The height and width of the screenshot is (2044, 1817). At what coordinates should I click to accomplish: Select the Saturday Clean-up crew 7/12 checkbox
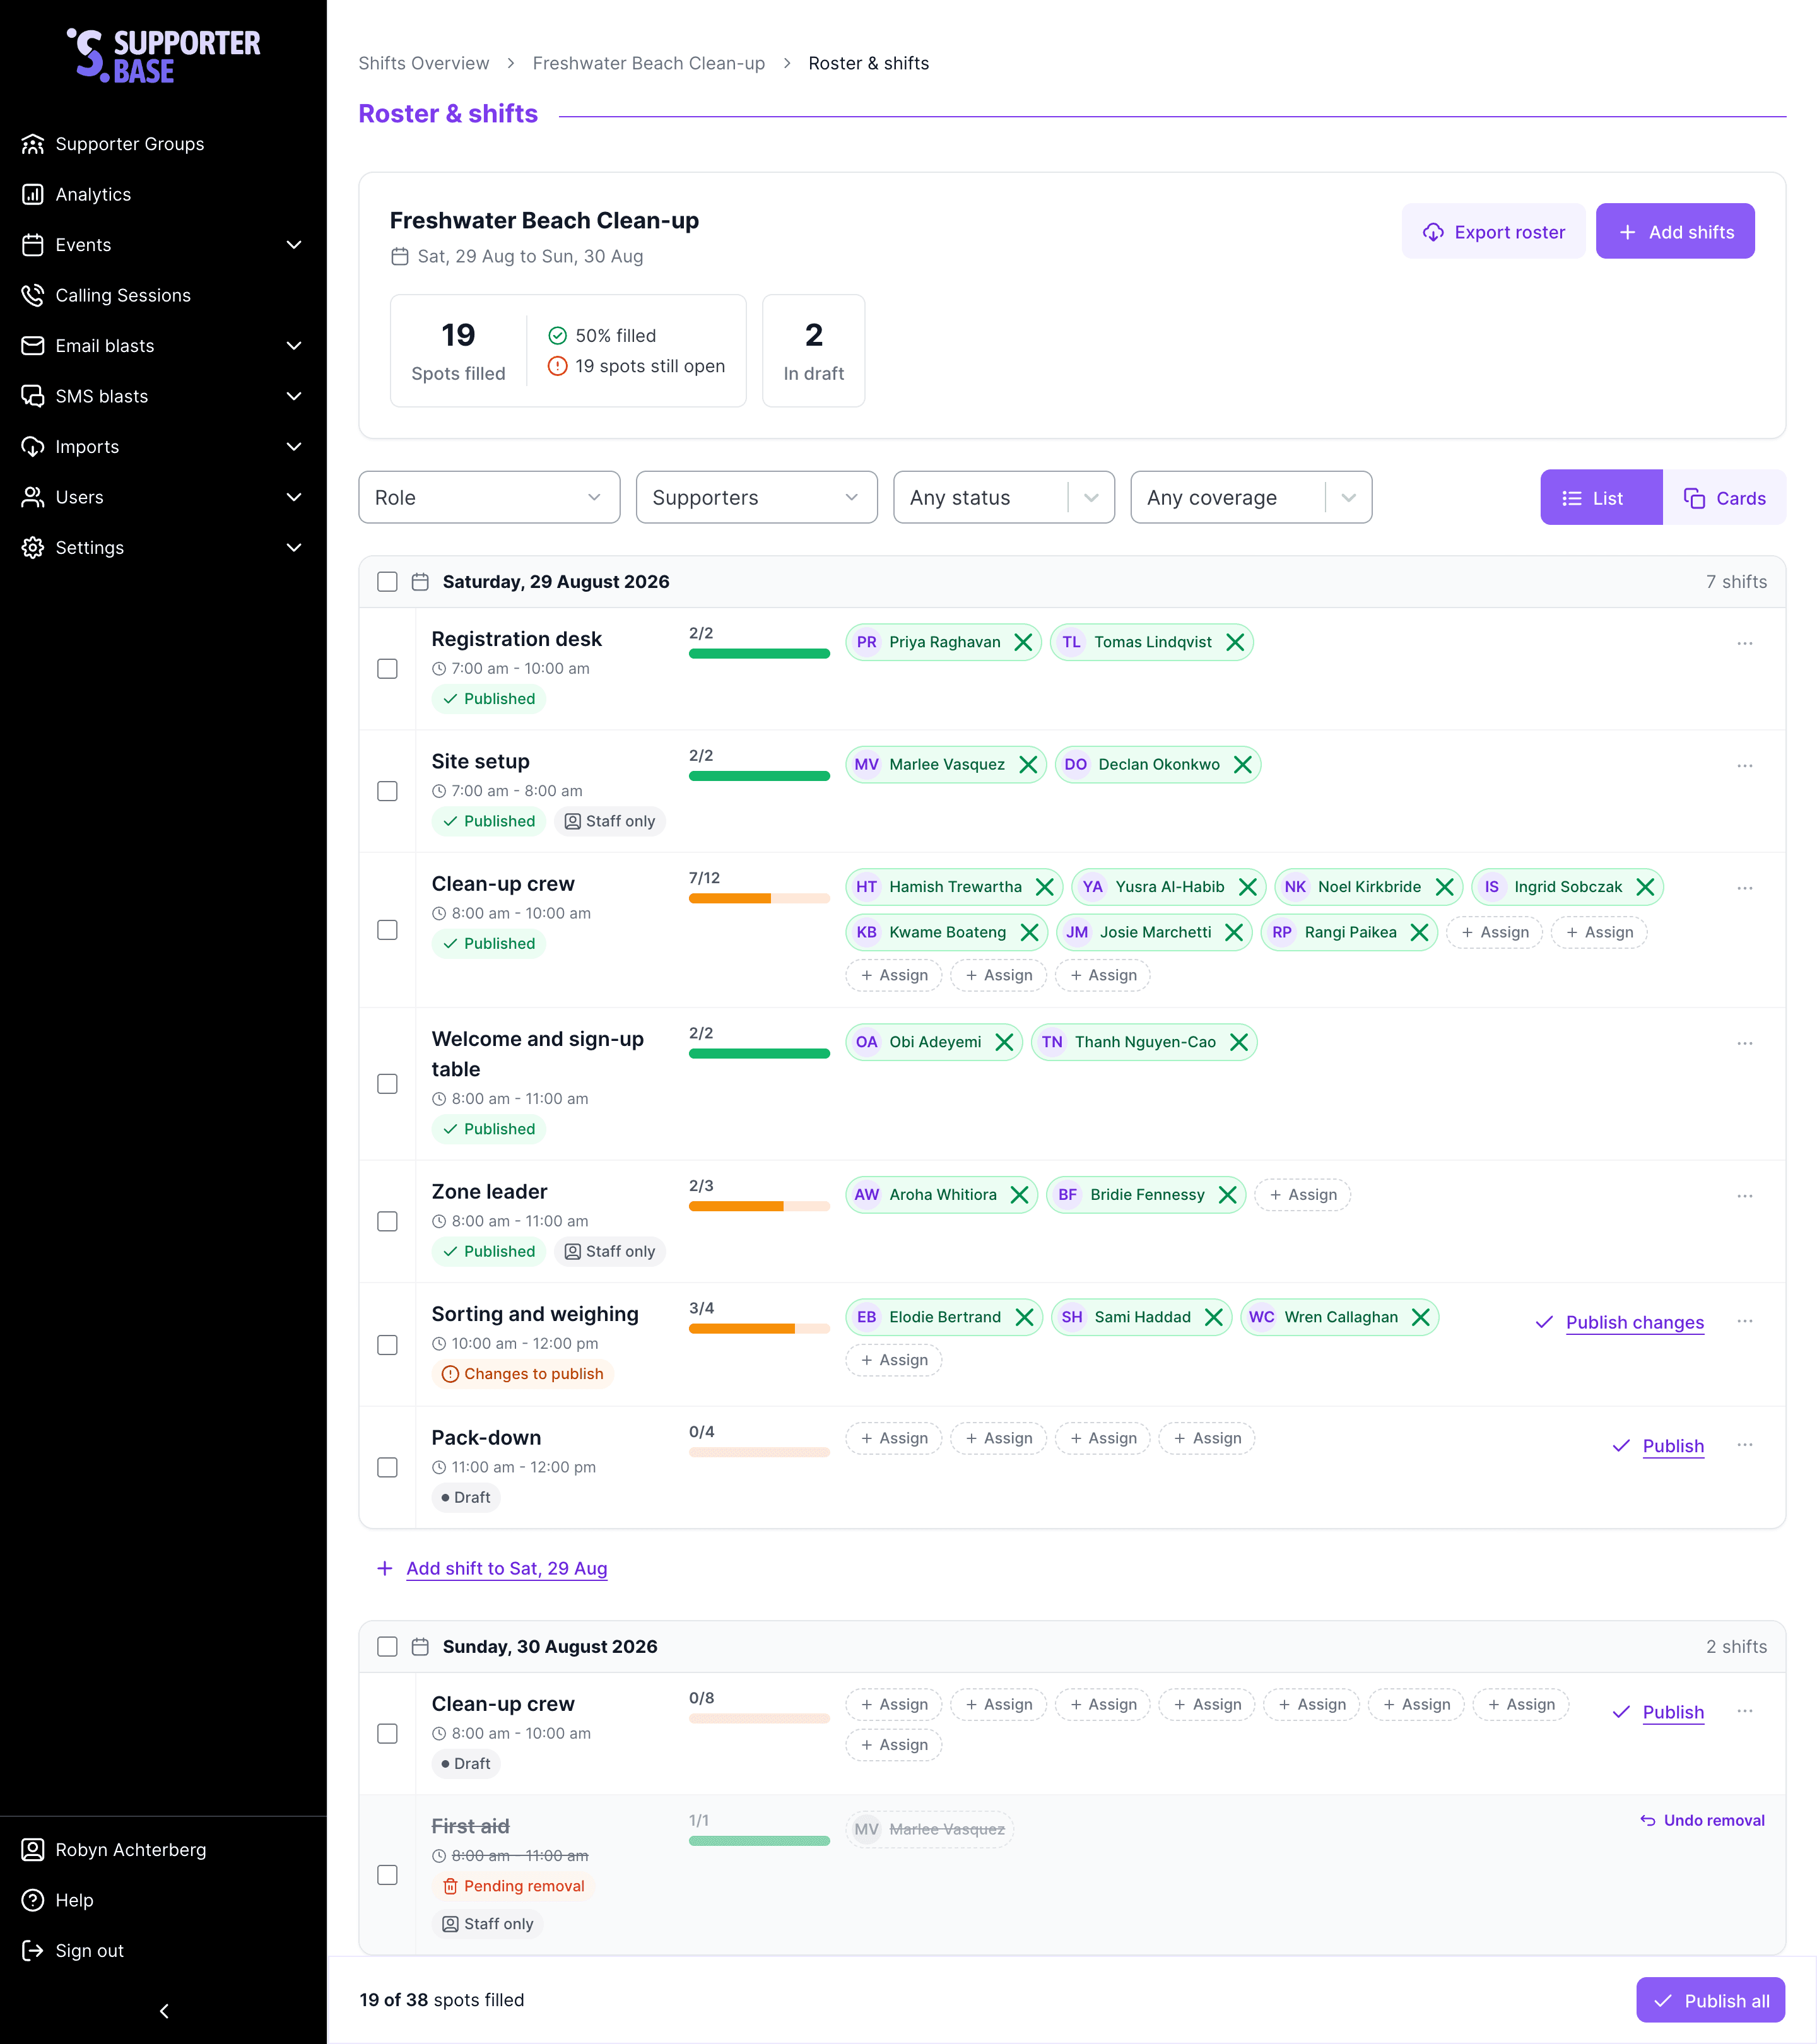[387, 930]
